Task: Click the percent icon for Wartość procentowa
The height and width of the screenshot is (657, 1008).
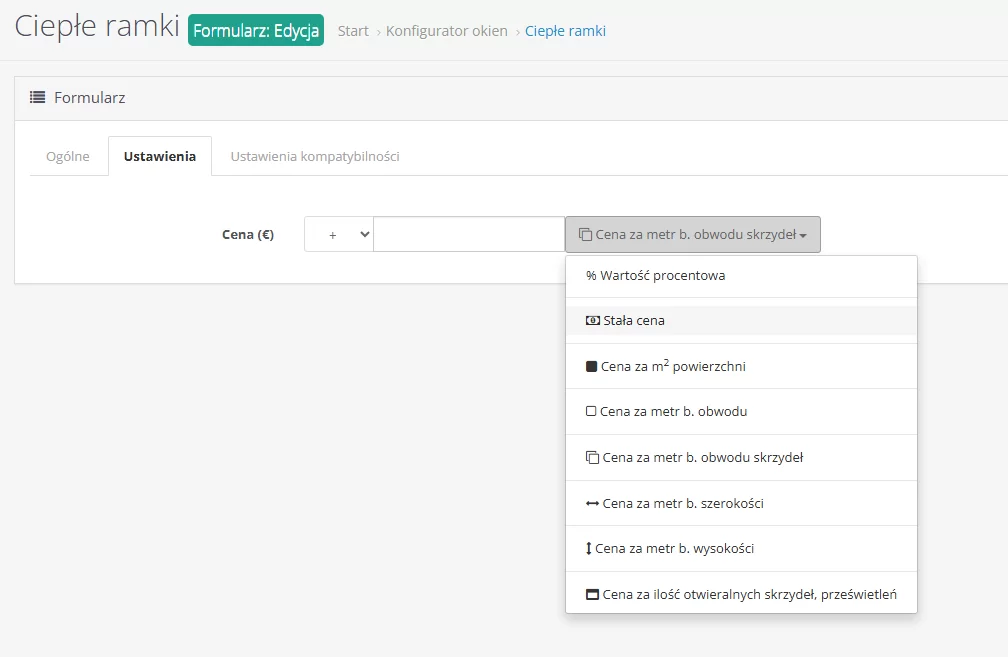Action: point(591,276)
